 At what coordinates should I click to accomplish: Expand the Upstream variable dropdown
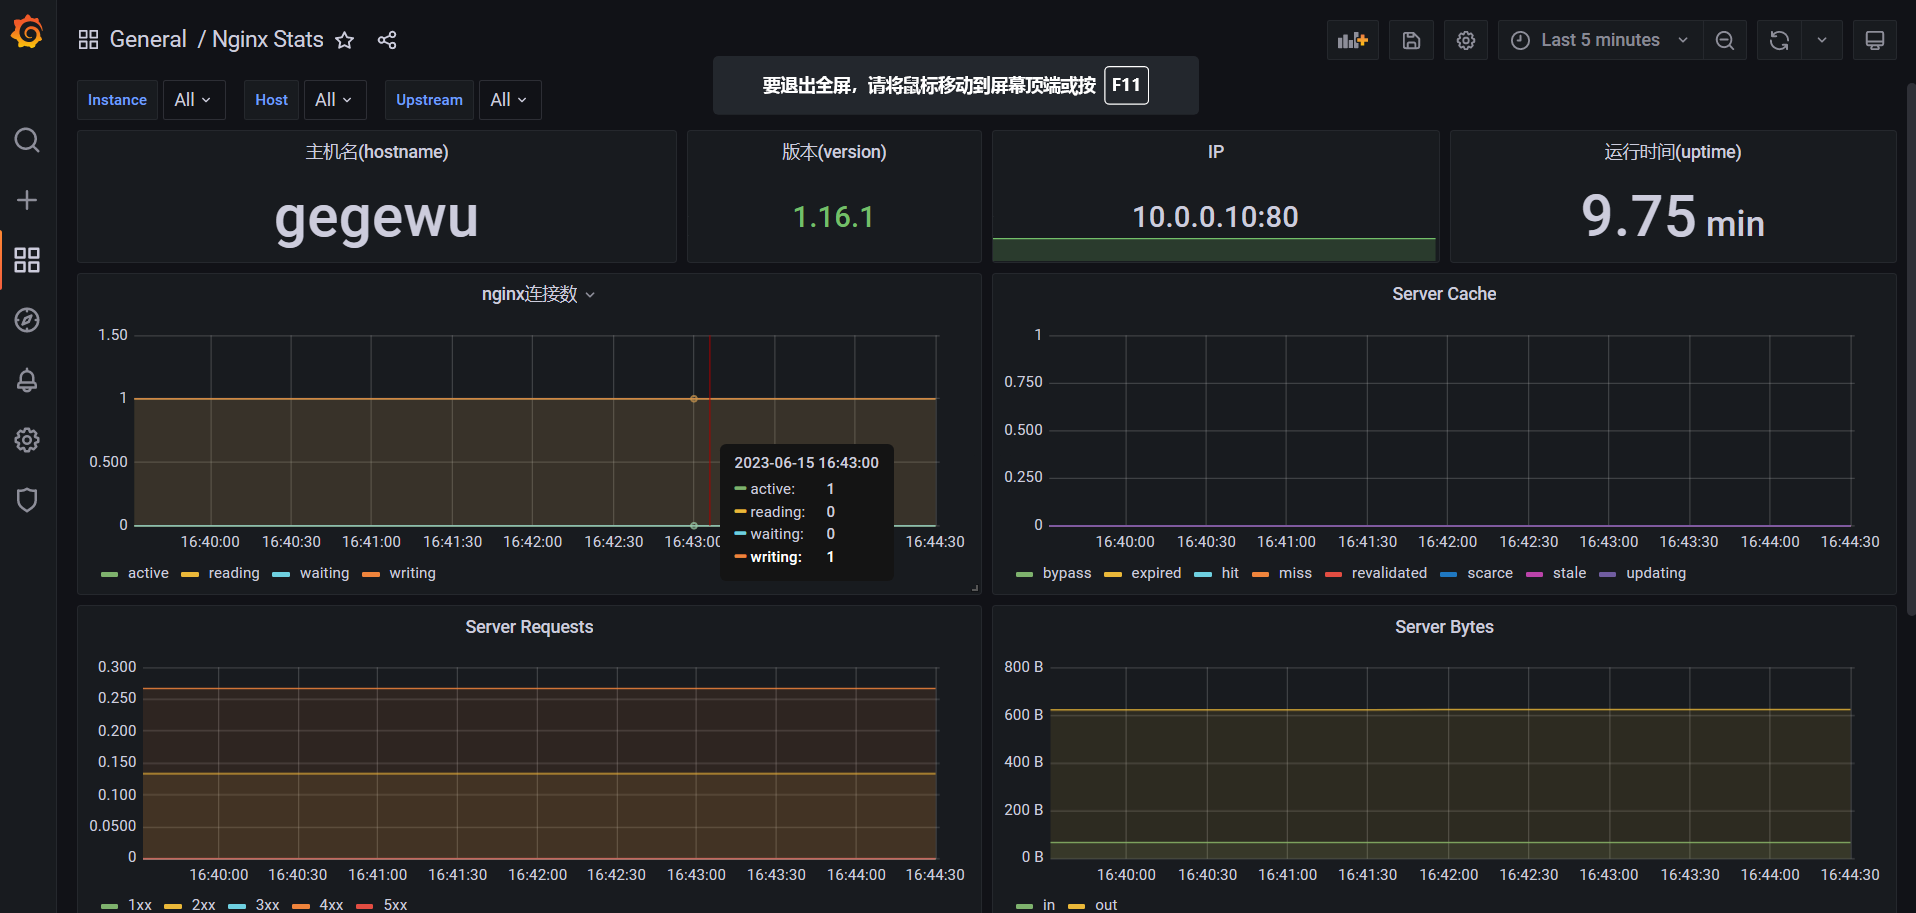coord(509,100)
